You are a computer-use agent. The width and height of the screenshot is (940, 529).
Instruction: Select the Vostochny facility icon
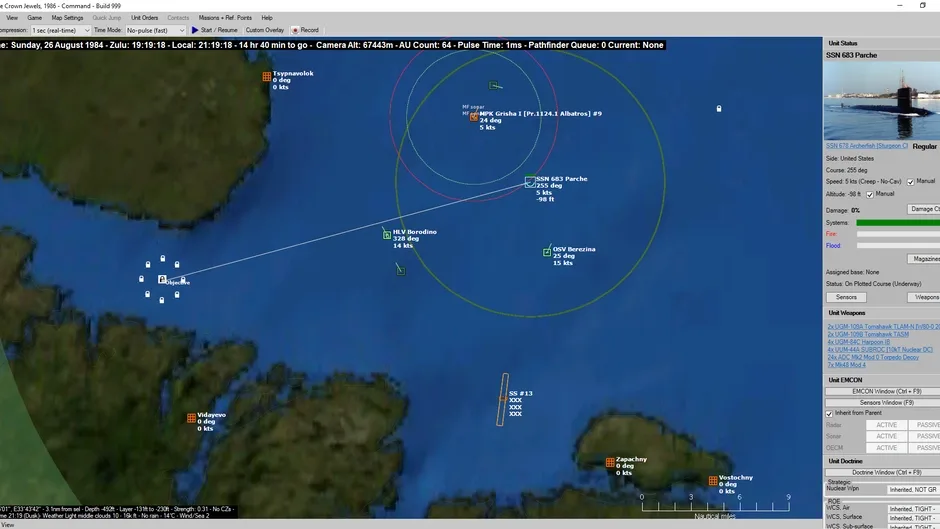point(713,481)
